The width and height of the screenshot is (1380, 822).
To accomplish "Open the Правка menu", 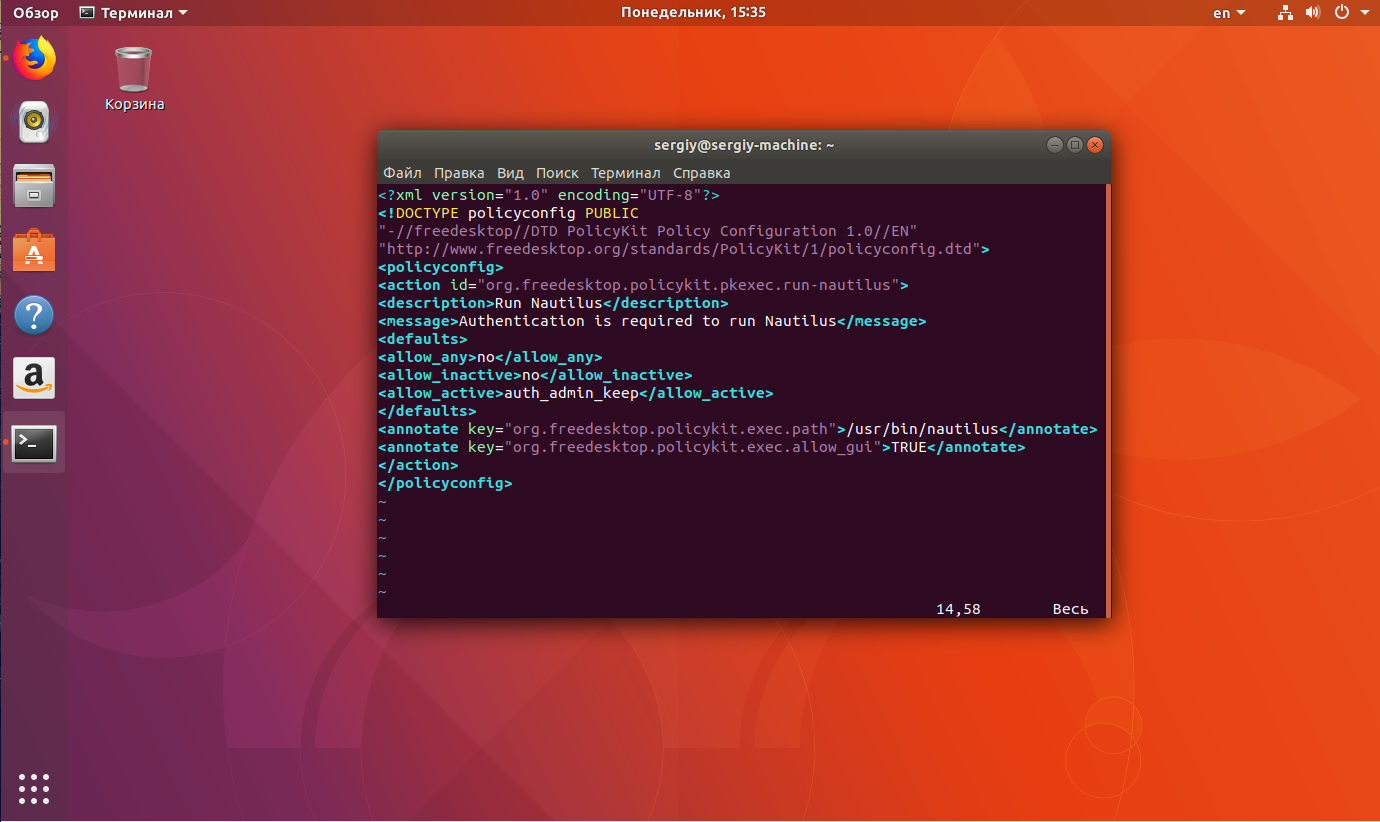I will tap(459, 173).
